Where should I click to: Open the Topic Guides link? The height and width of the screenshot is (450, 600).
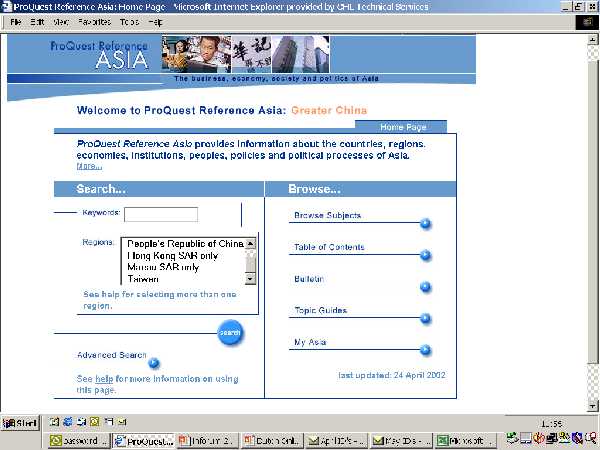click(320, 310)
